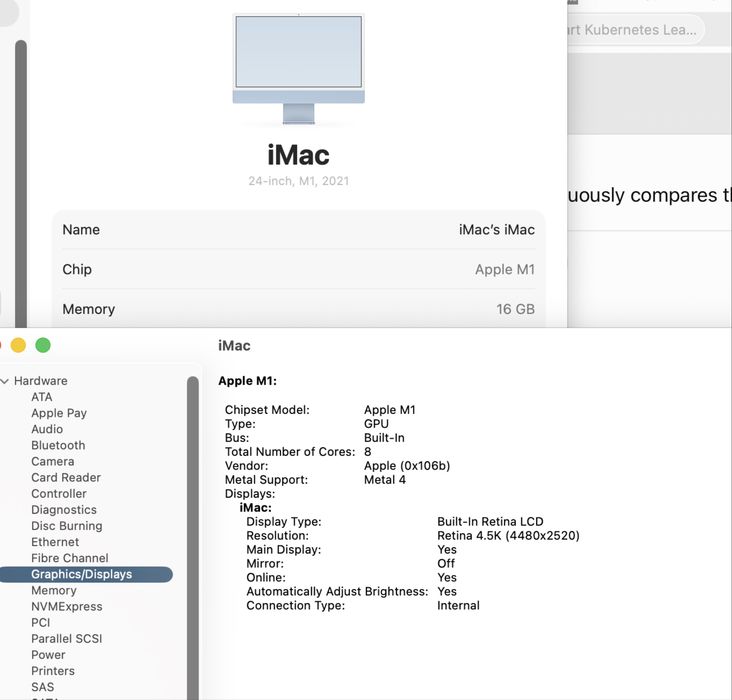Click the "Vendor:" label

pos(246,466)
